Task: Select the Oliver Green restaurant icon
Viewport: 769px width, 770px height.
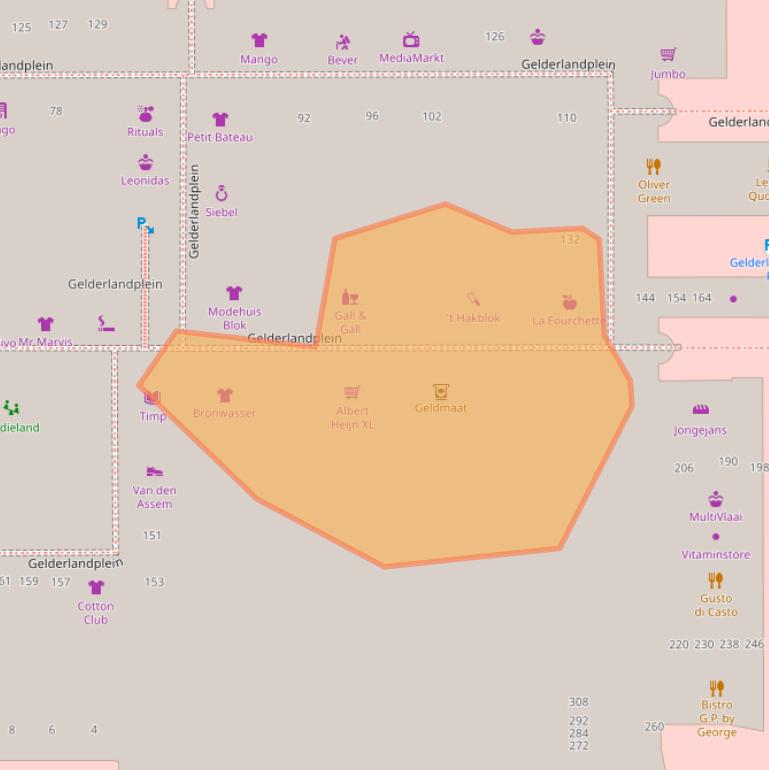Action: click(x=654, y=166)
